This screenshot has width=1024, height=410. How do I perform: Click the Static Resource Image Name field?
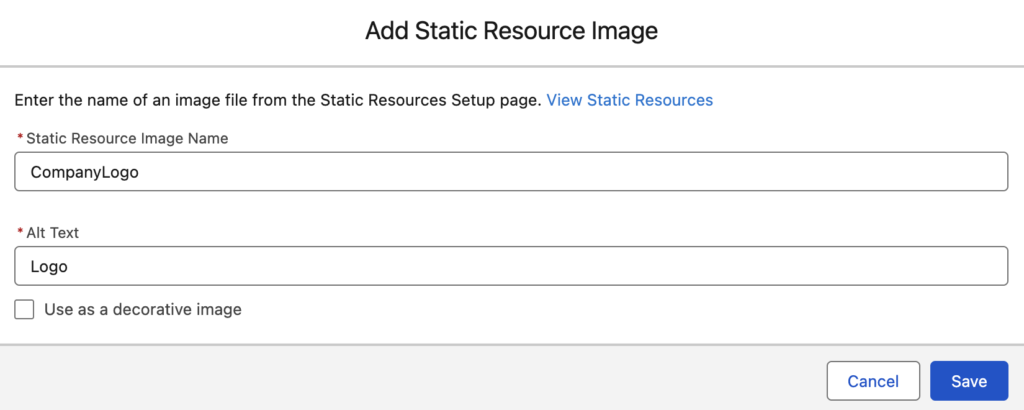pos(511,172)
